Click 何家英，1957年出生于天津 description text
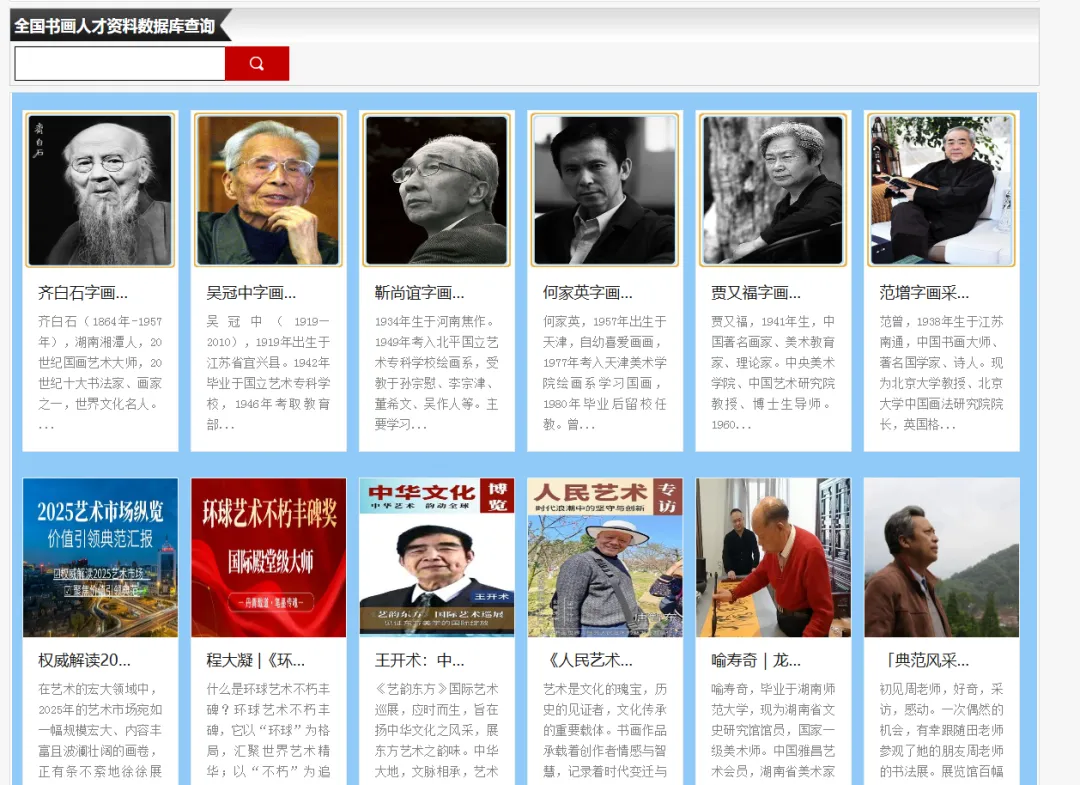This screenshot has width=1080, height=785. pyautogui.click(x=605, y=373)
